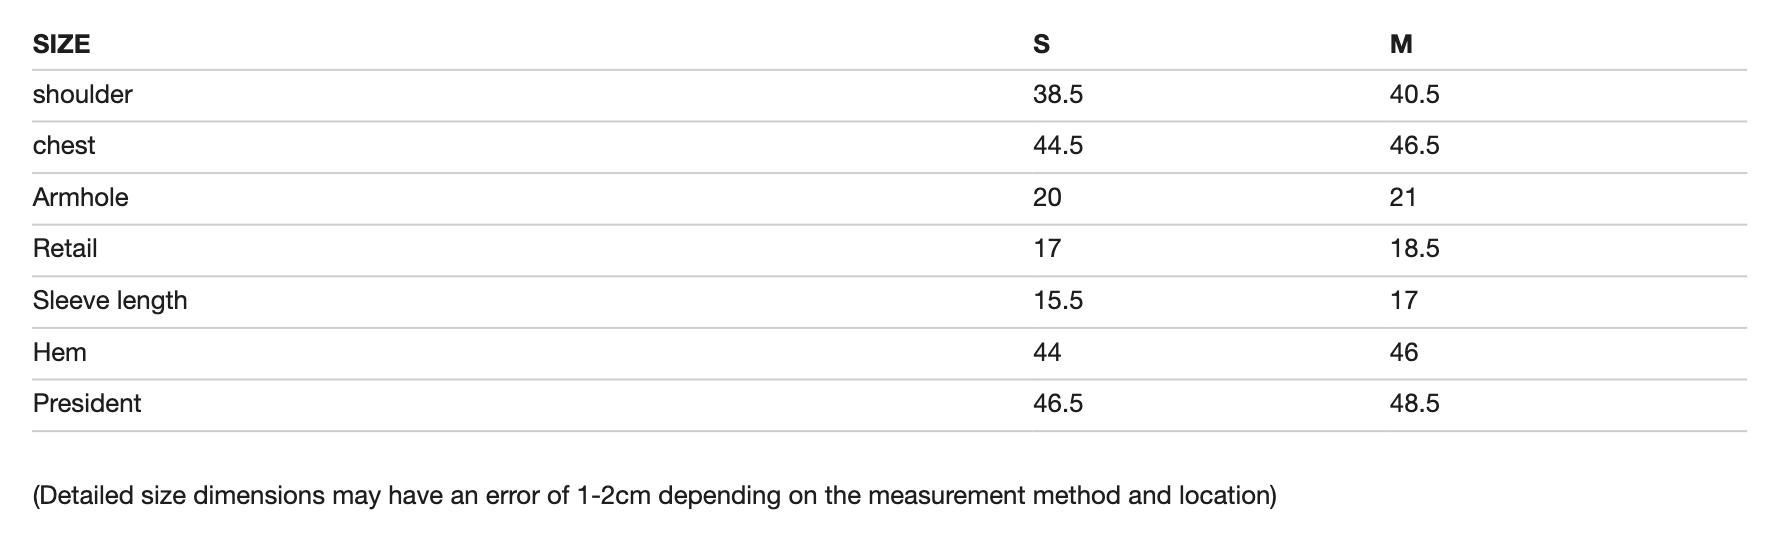
Task: Select the Retail row label
Action: (x=65, y=248)
